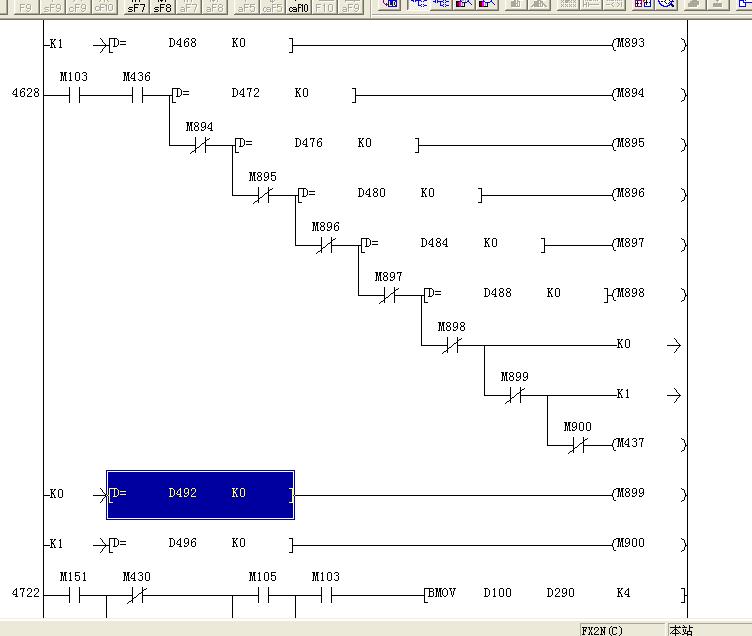Select the M437 output coil
The width and height of the screenshot is (752, 636).
[630, 444]
